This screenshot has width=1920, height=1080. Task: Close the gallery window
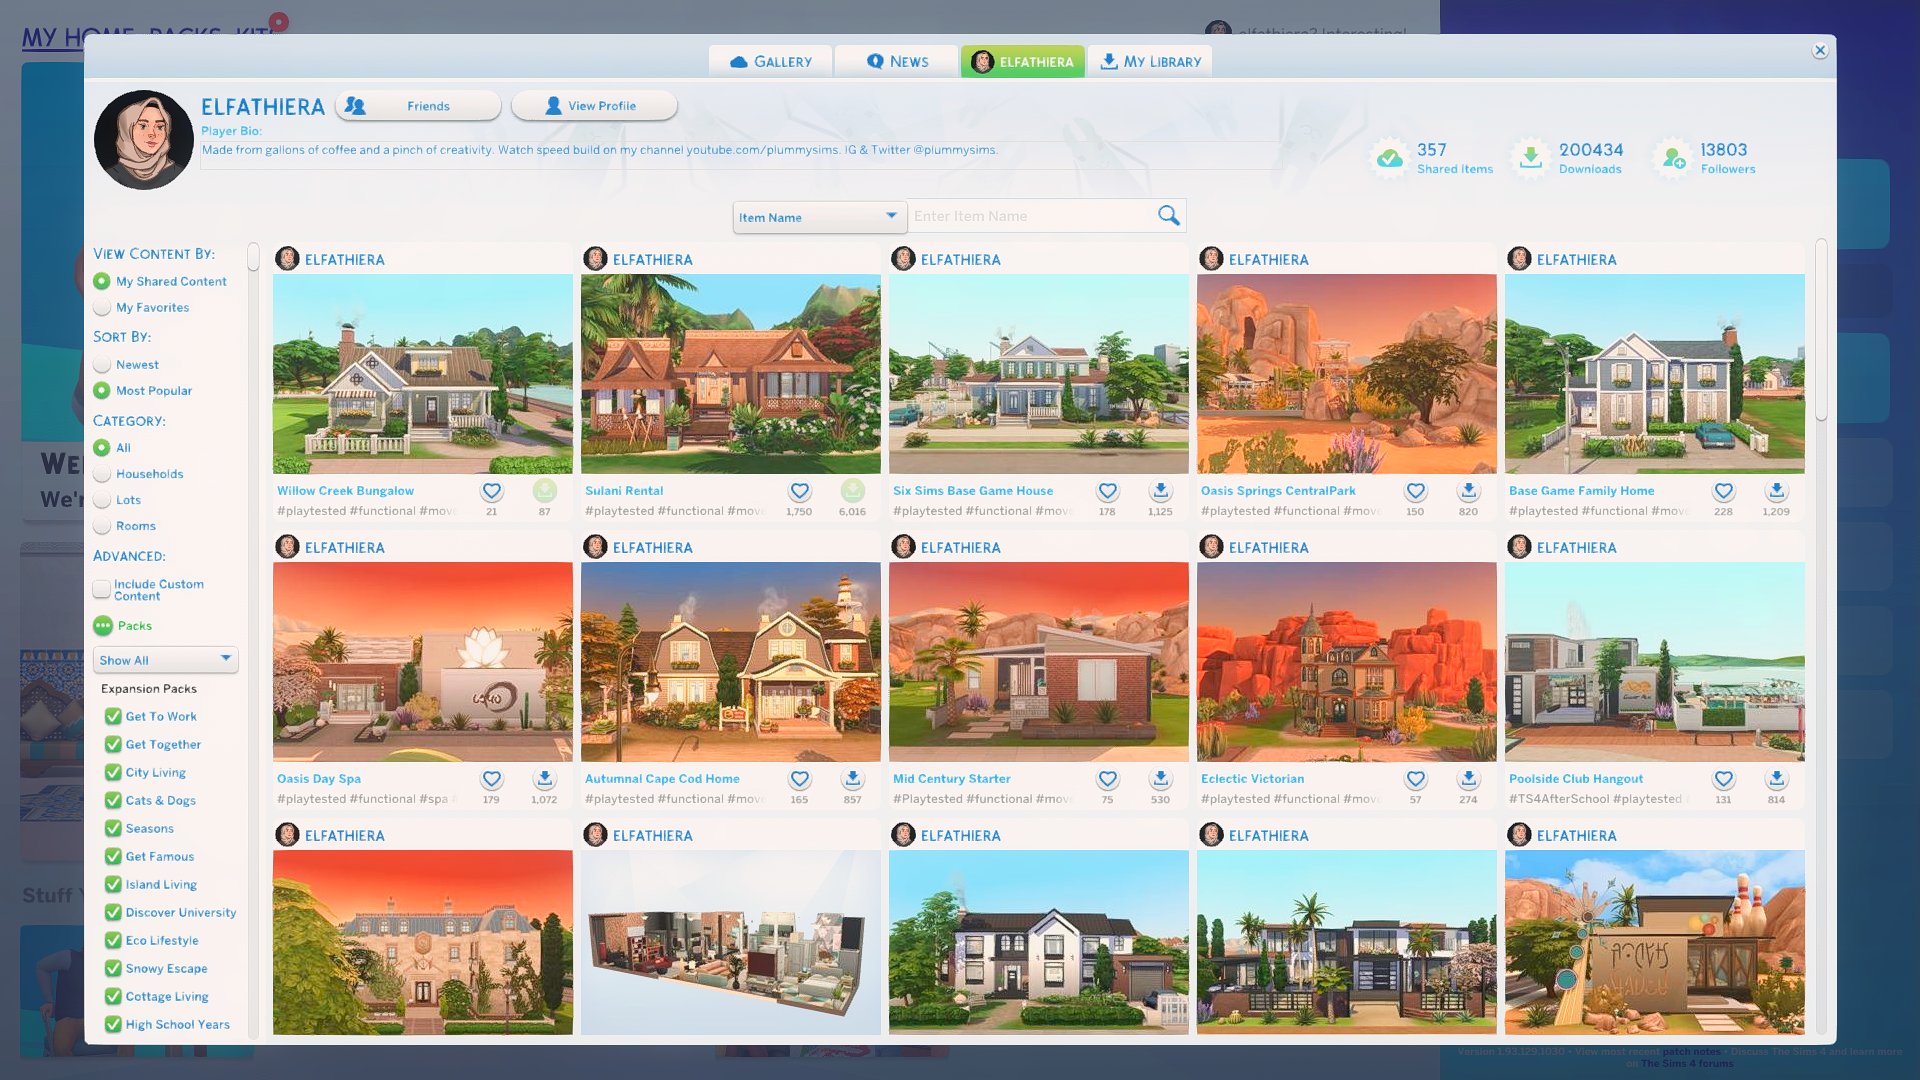[x=1820, y=50]
